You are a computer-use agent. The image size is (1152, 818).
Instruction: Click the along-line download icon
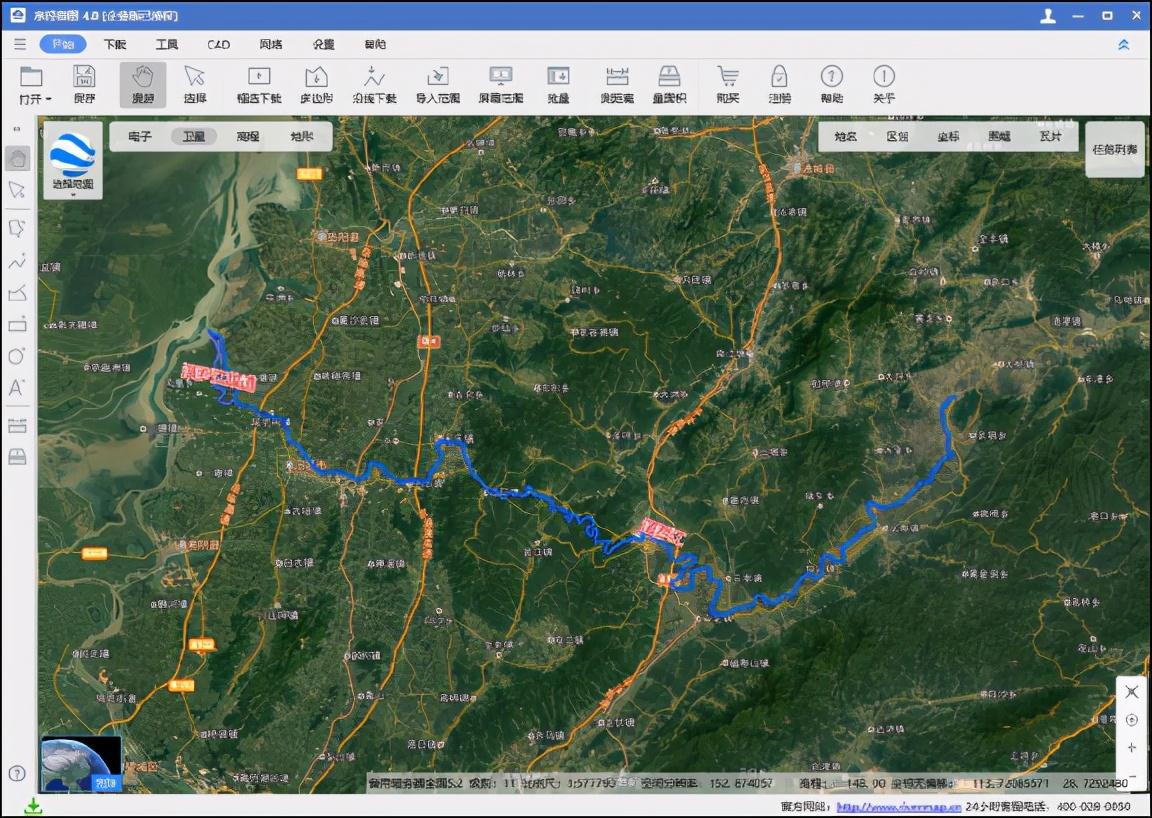tap(374, 76)
